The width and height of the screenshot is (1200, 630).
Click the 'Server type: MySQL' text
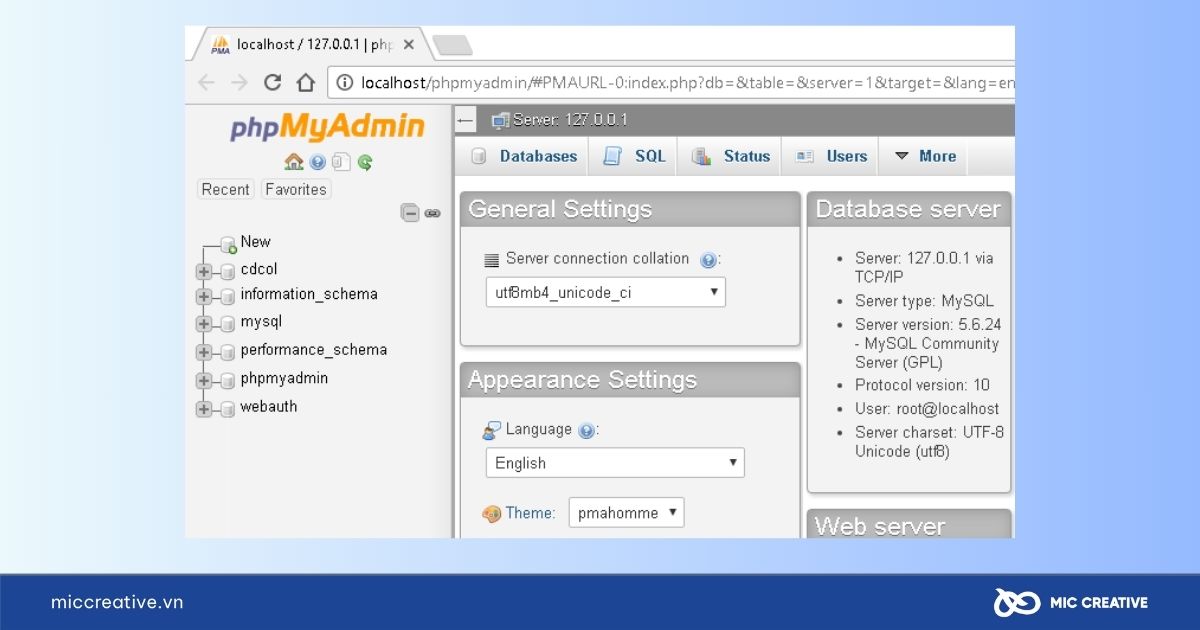pos(924,301)
